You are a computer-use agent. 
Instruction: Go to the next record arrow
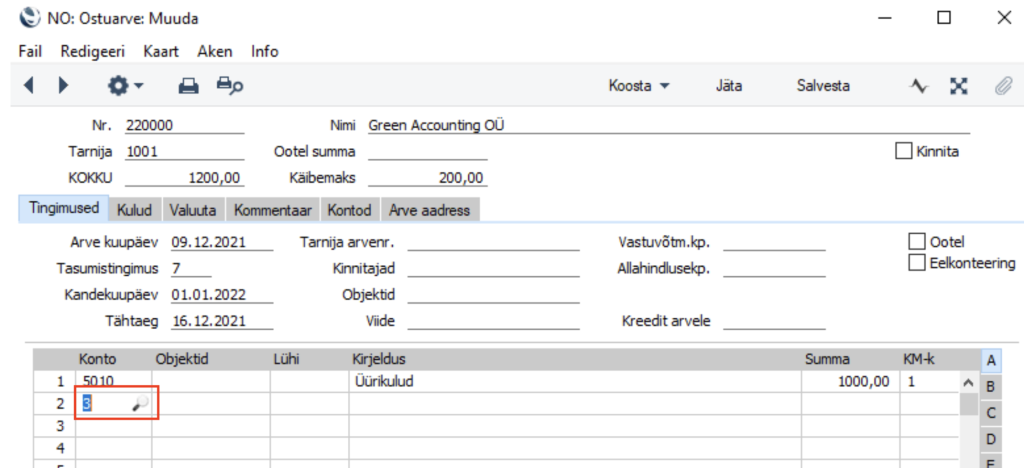pyautogui.click(x=63, y=87)
